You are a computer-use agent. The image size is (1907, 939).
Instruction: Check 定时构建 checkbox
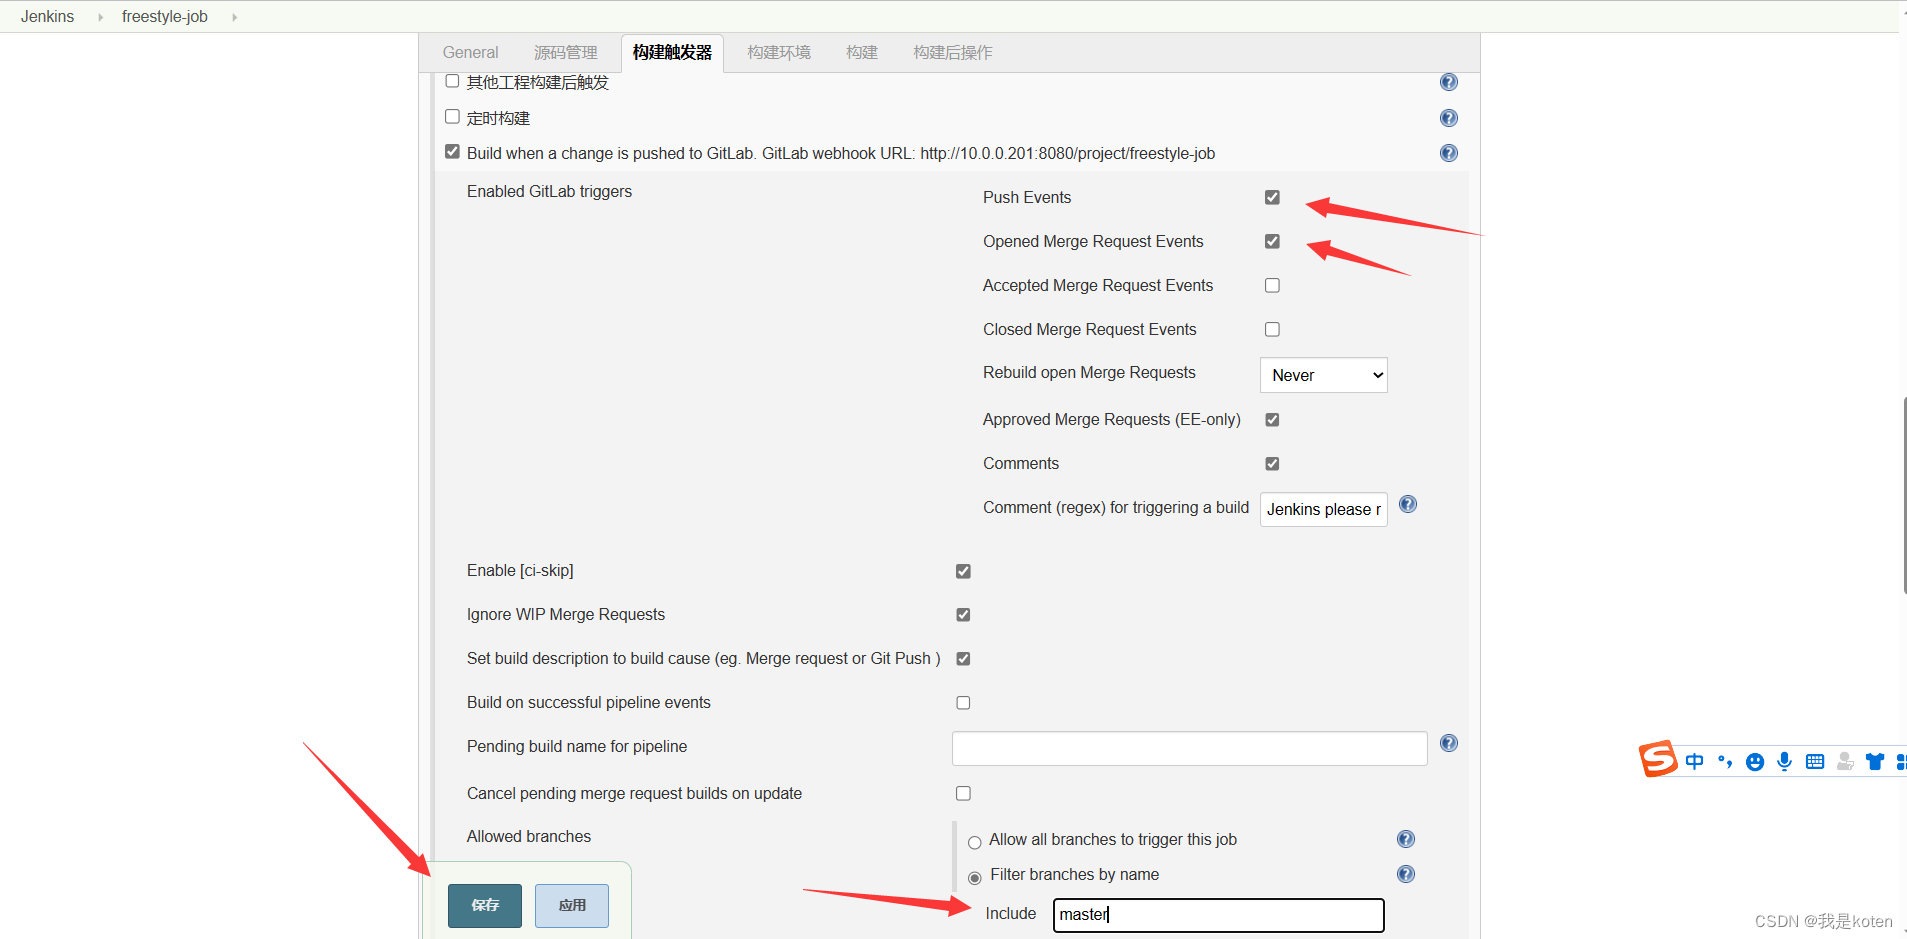[452, 117]
